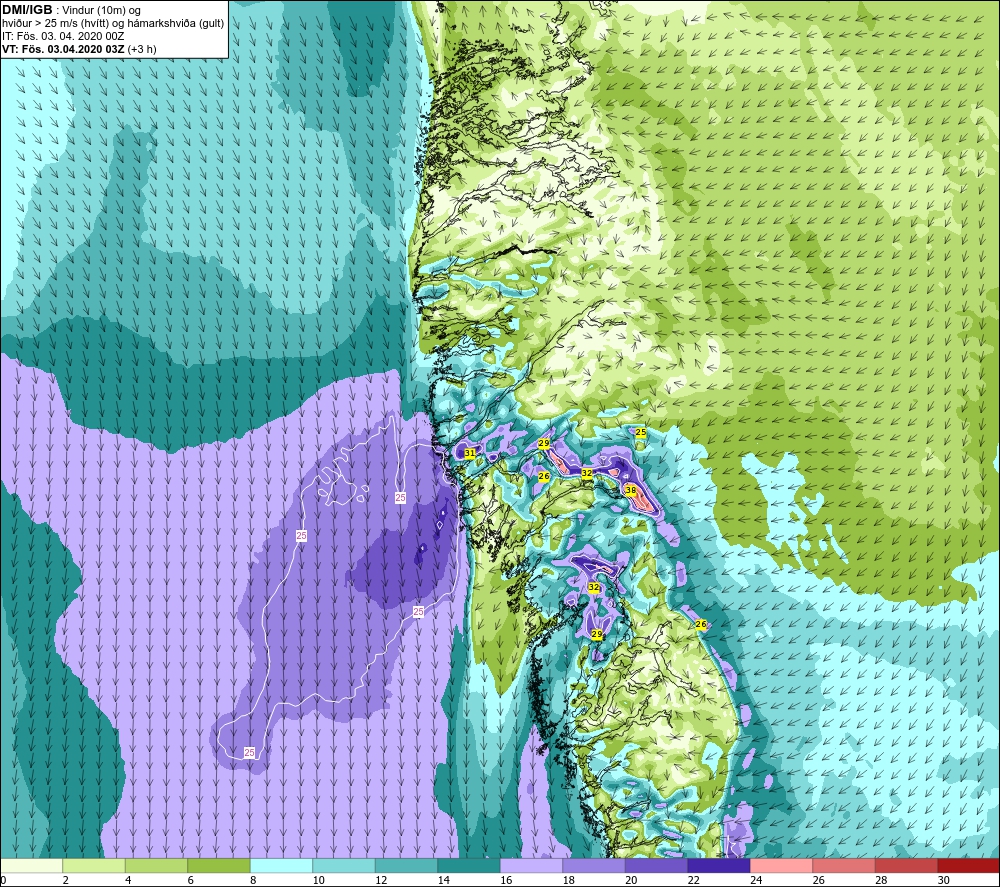This screenshot has height=887, width=1000.
Task: Click the legend scale number 8
Action: tap(253, 880)
